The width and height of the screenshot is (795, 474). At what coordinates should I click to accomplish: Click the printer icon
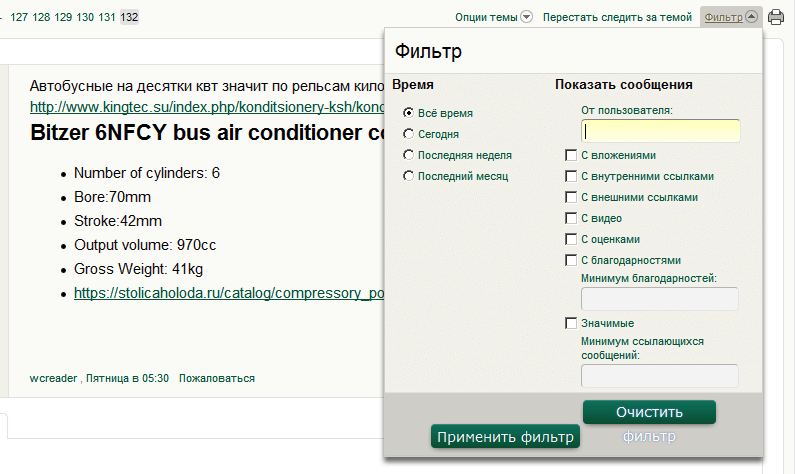(x=776, y=17)
